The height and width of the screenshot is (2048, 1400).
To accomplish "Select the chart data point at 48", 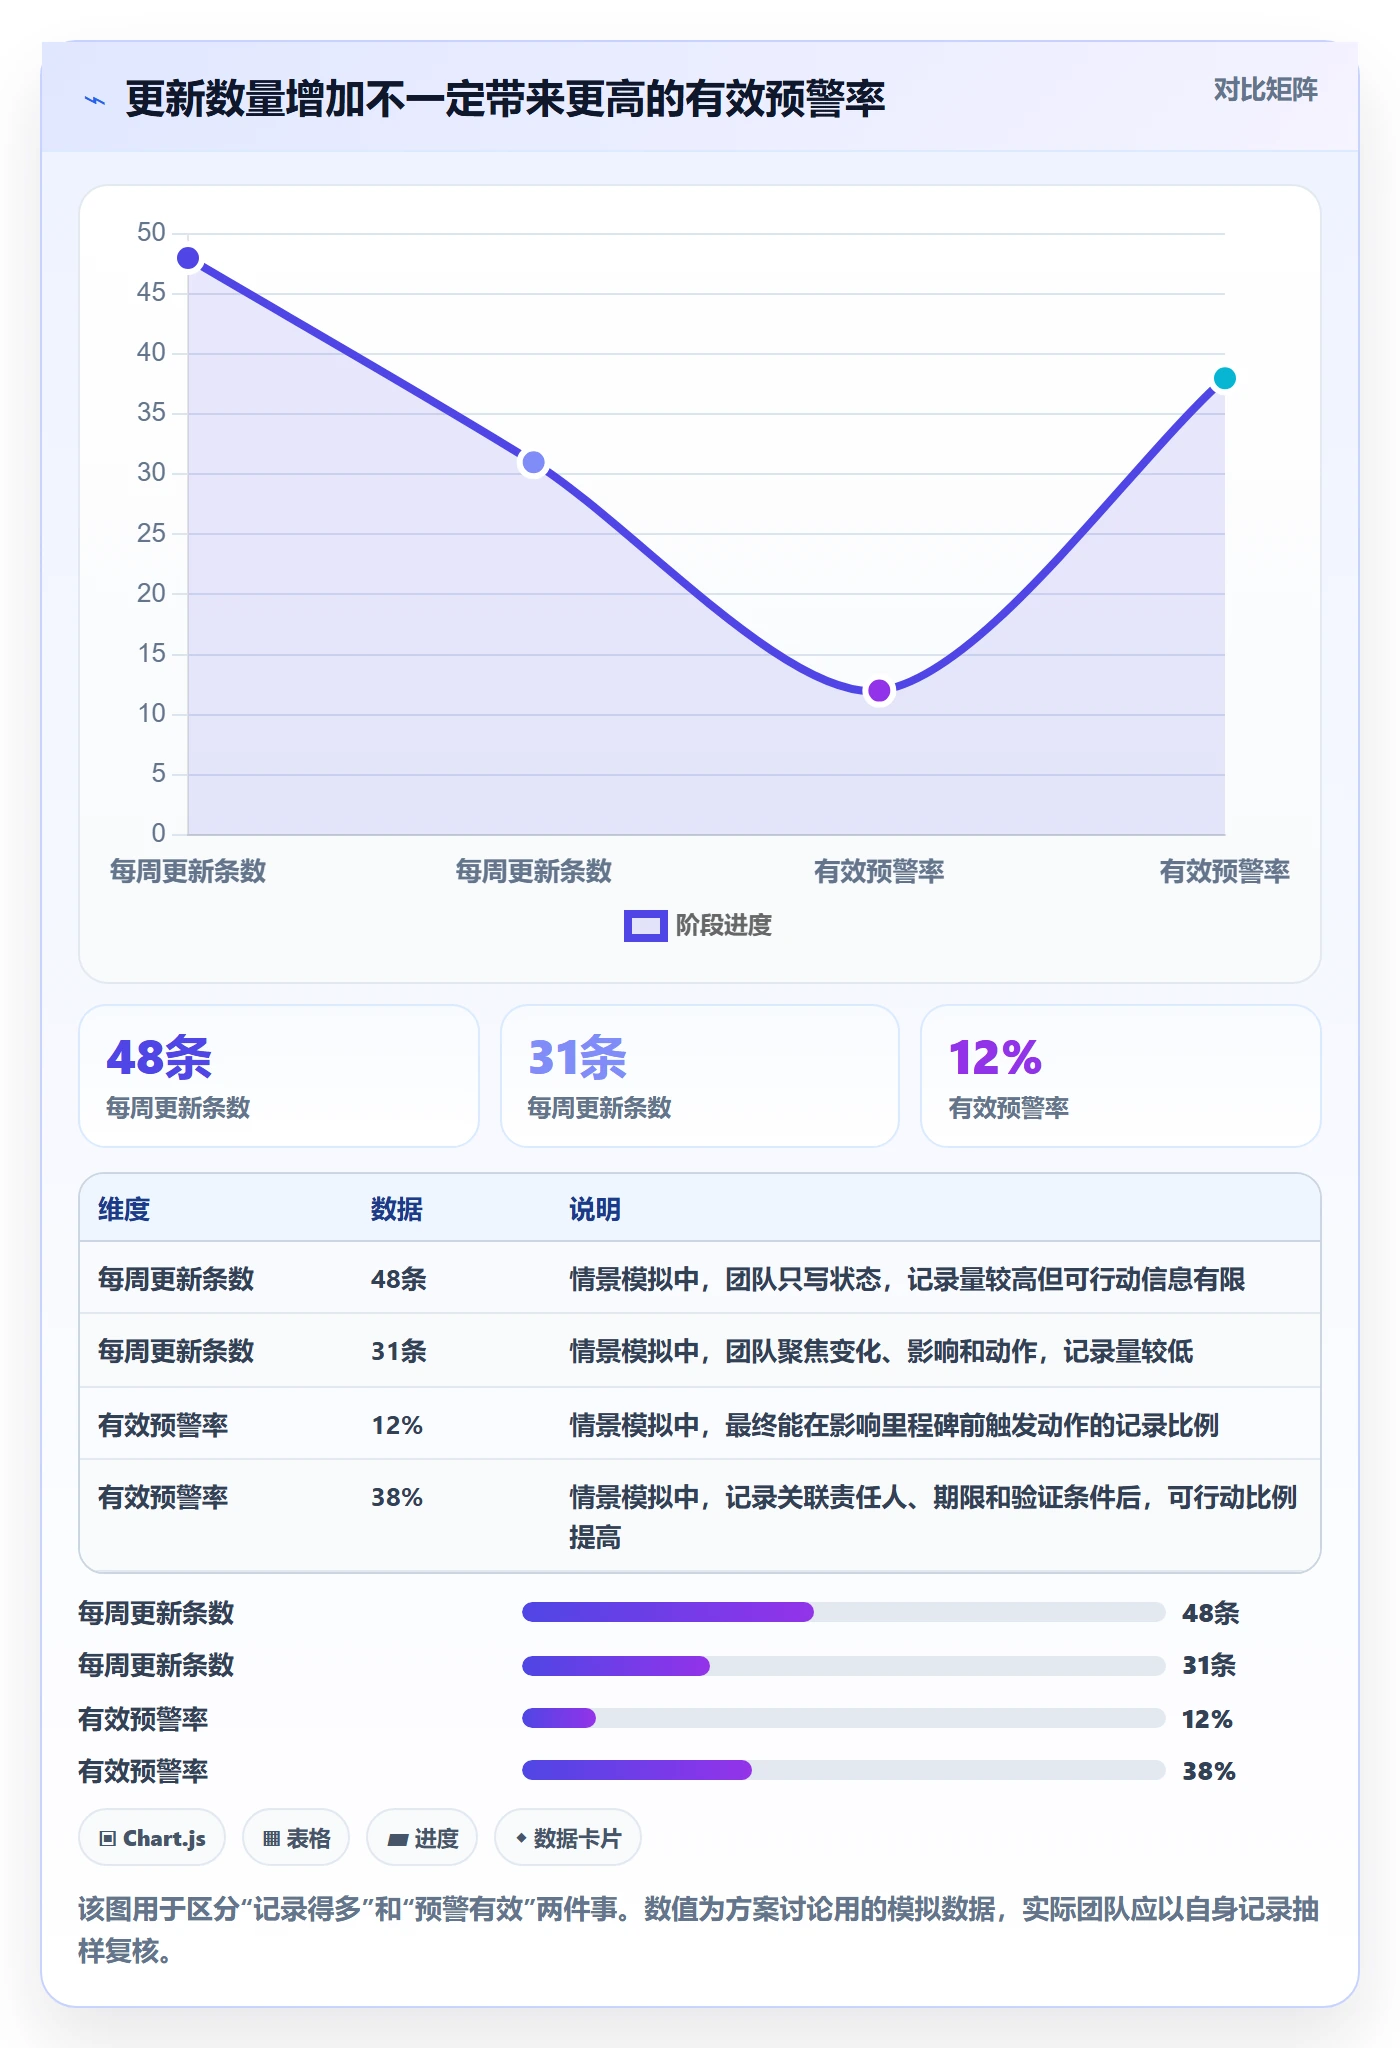I will 188,258.
